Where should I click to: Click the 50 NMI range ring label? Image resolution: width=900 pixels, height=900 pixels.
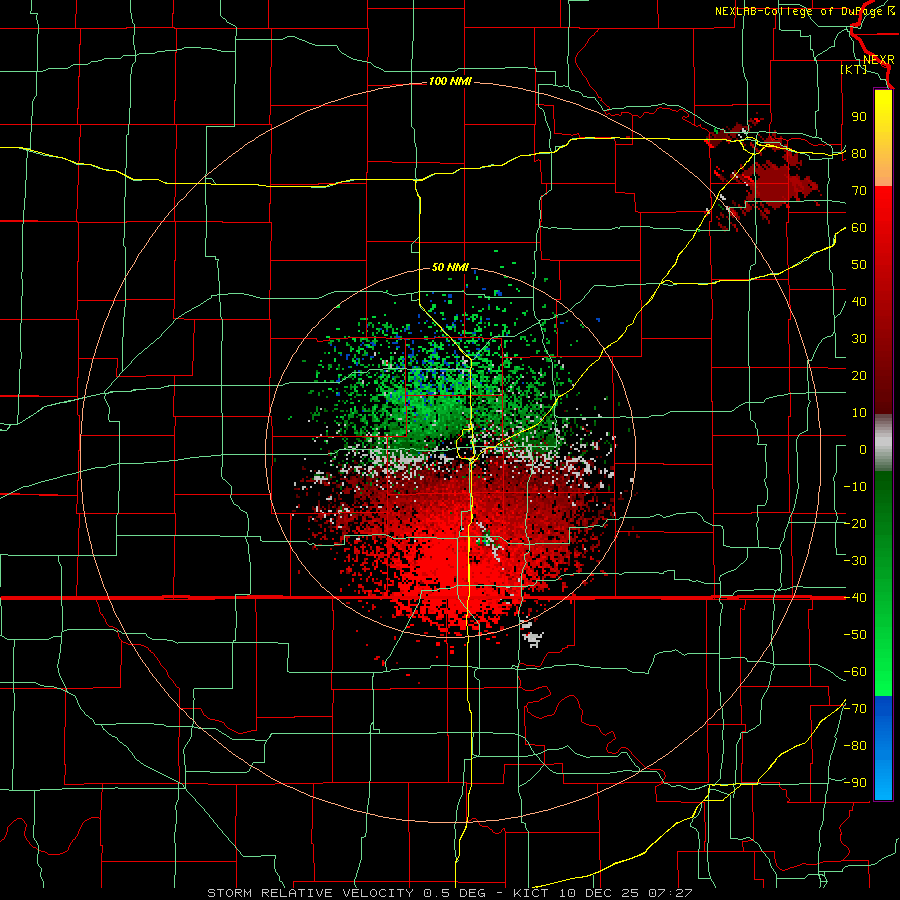(x=450, y=267)
